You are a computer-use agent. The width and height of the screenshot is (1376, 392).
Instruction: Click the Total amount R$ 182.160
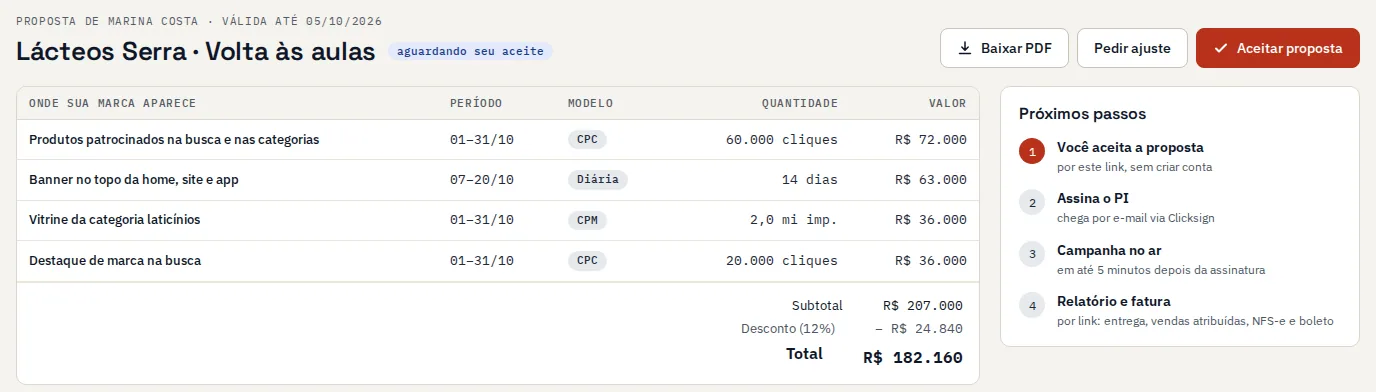(x=913, y=357)
